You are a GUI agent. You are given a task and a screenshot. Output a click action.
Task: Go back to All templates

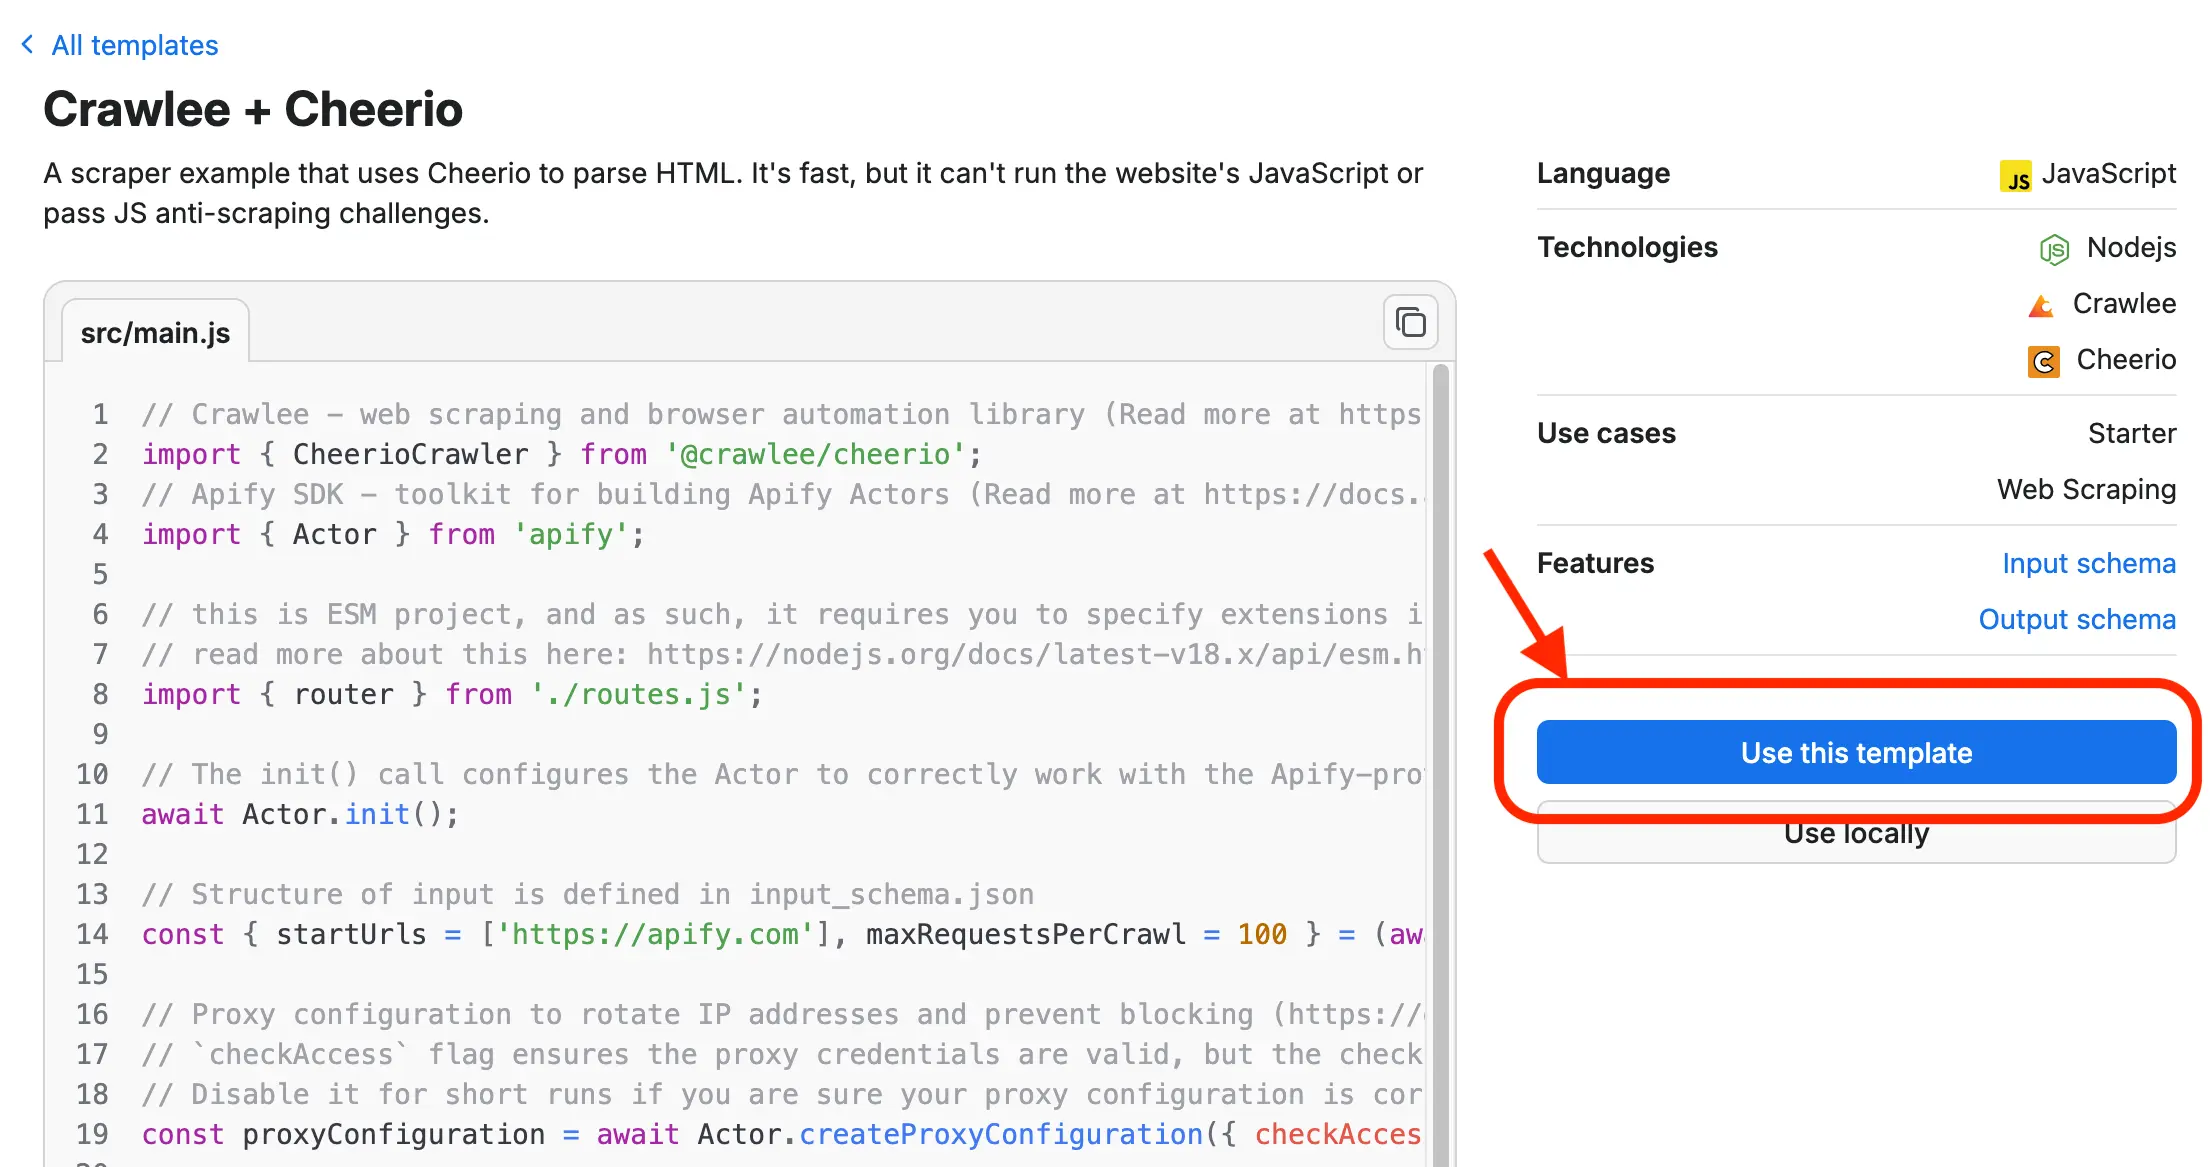point(135,45)
